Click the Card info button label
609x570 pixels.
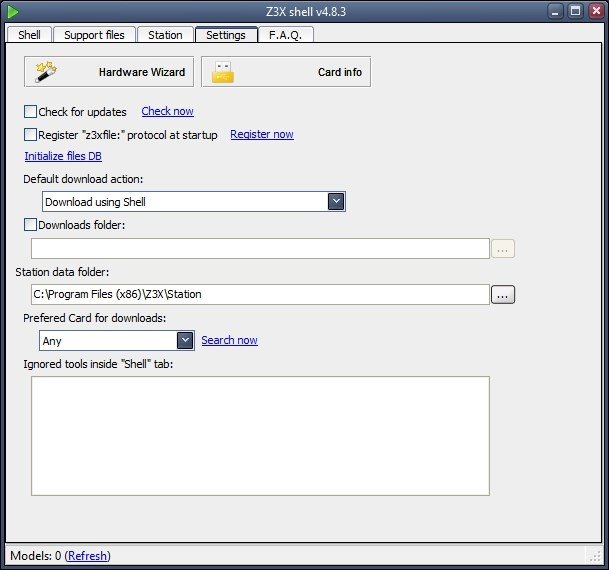pos(340,72)
